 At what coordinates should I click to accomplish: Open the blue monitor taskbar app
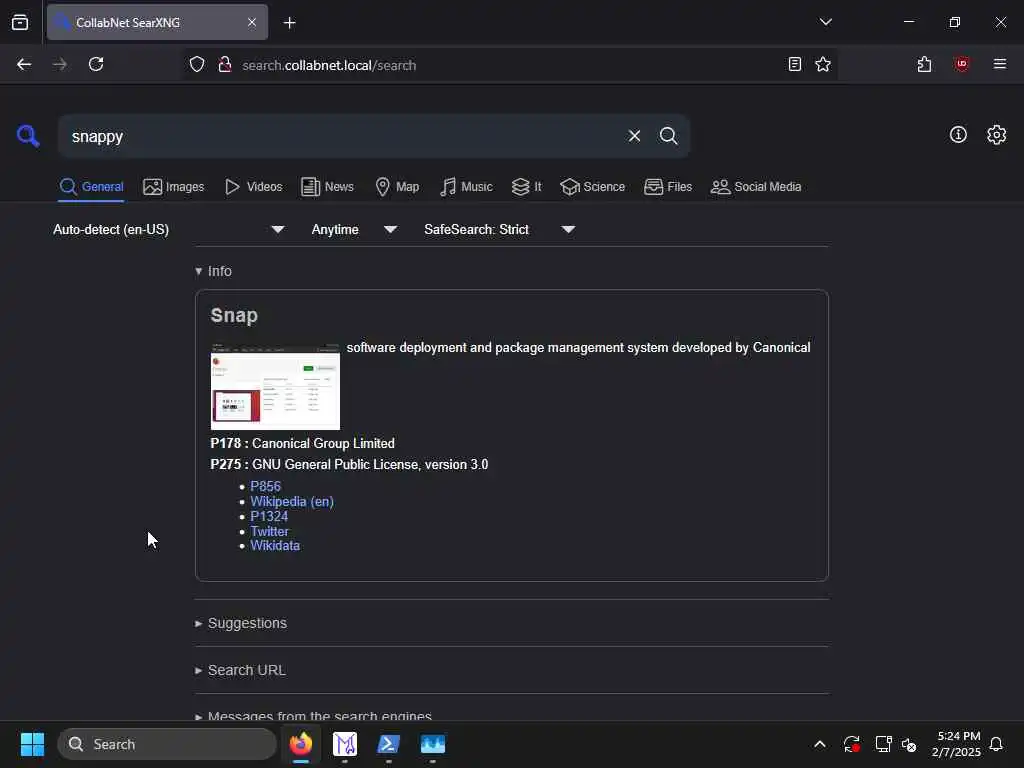[432, 744]
